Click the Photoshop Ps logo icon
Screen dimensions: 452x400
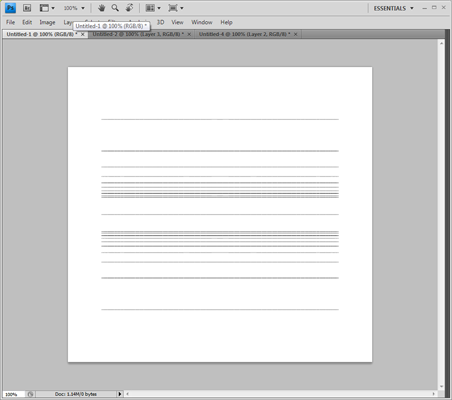pos(10,8)
